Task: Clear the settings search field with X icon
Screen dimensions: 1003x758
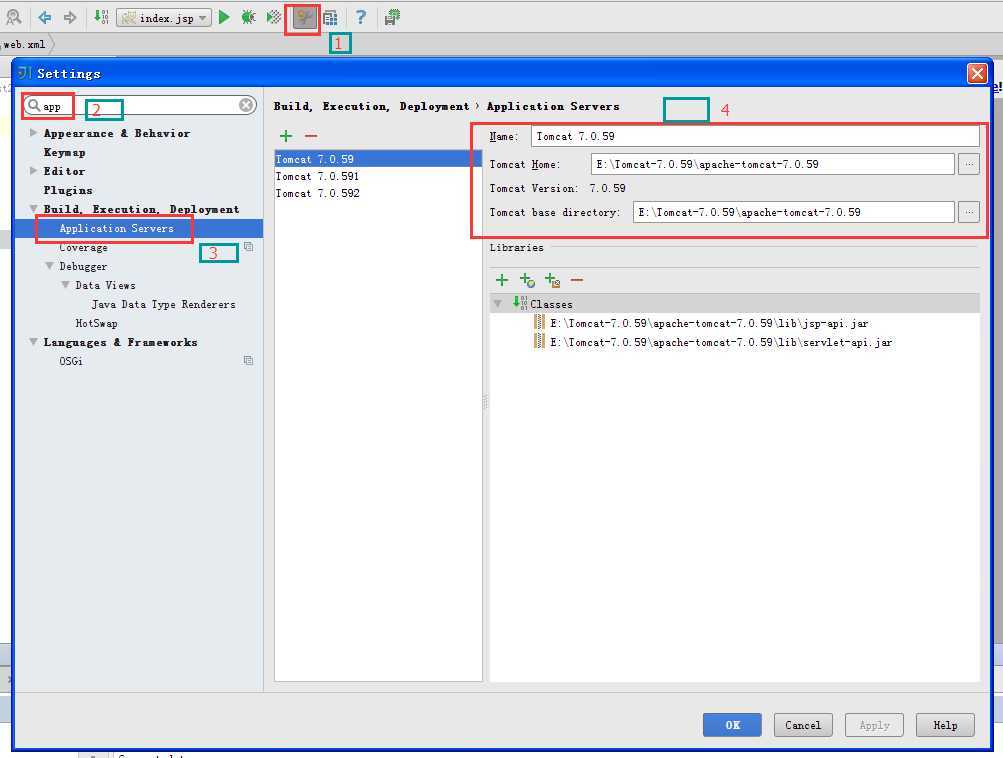Action: pyautogui.click(x=246, y=105)
